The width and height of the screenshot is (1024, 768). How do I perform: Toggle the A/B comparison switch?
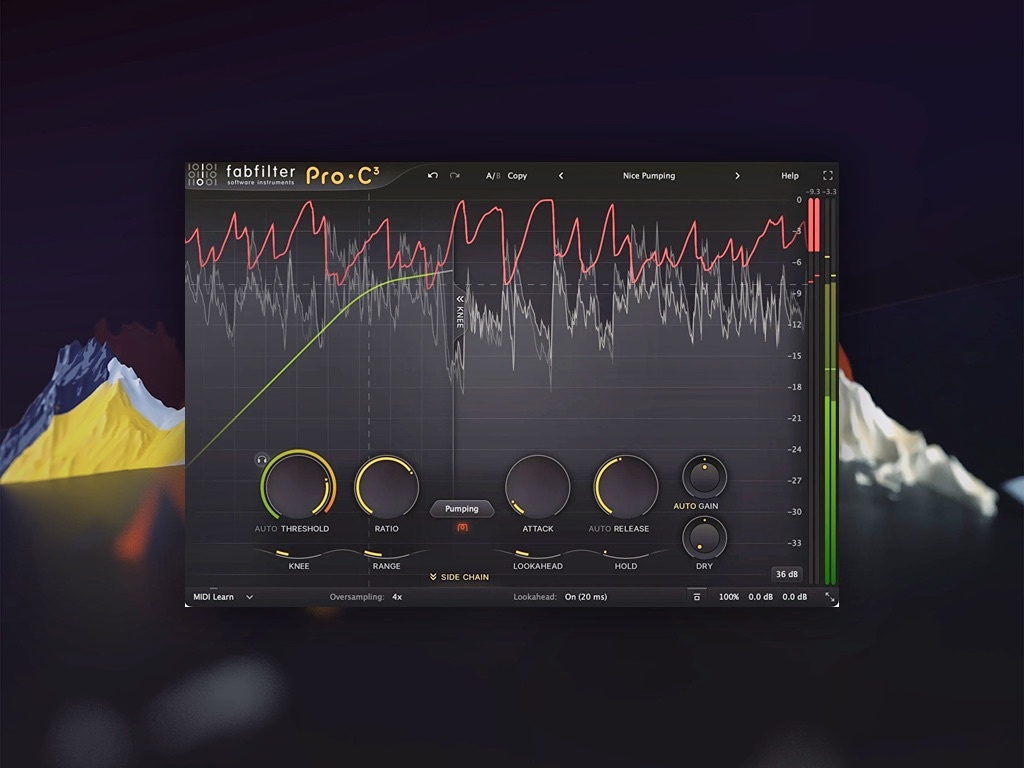(492, 176)
